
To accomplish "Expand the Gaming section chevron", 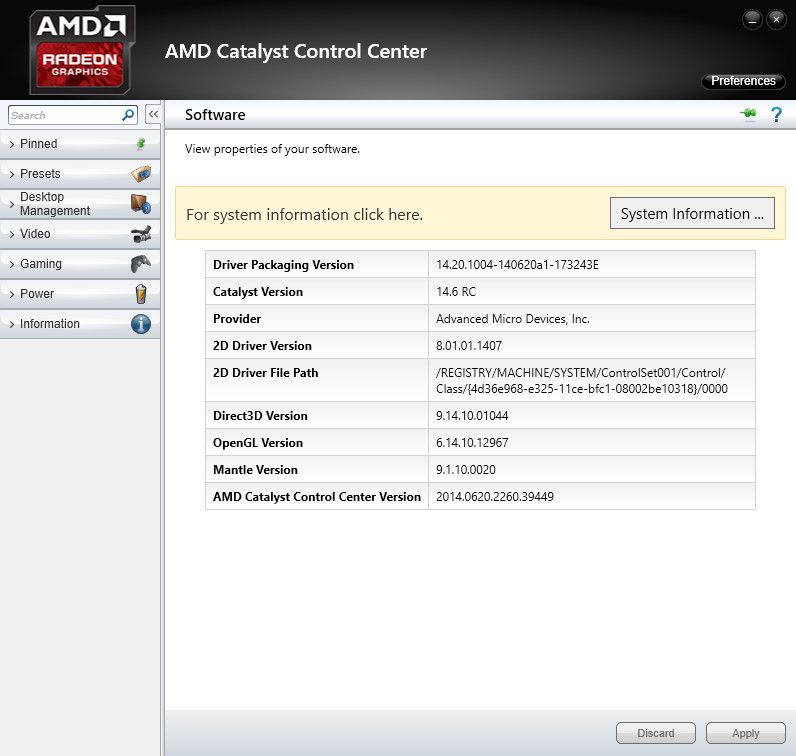I will (12, 264).
